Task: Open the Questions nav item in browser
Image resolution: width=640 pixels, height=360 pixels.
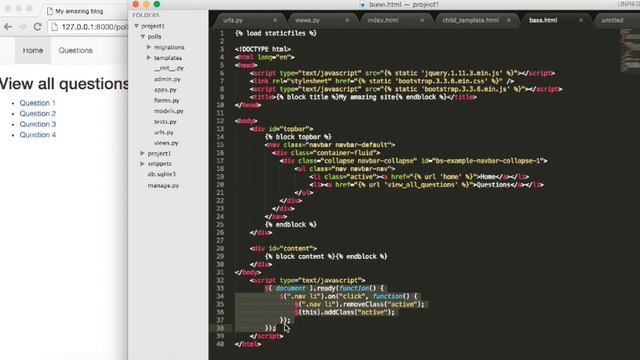Action: pyautogui.click(x=76, y=50)
